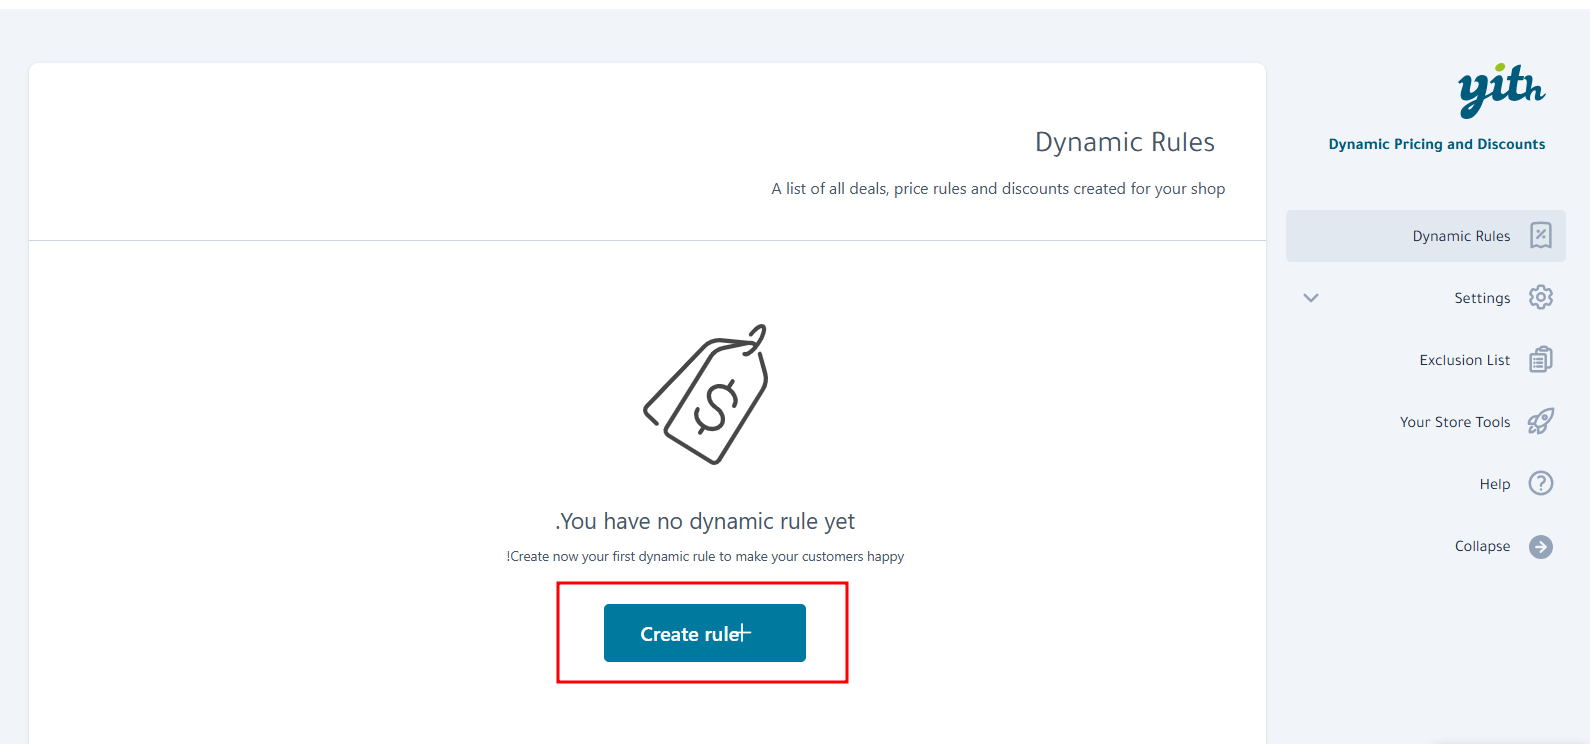Click the Dynamic Rules page heading
Screen dimensions: 1590x744
pos(1124,142)
